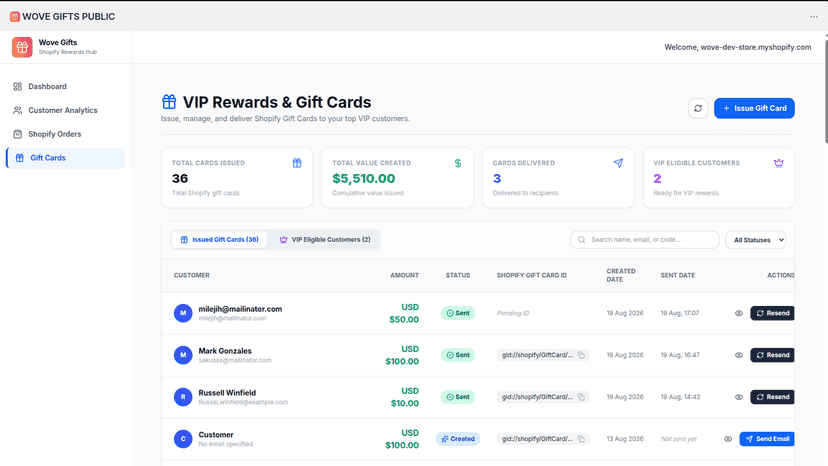Click avatar R of Russell Winfield

(x=183, y=397)
